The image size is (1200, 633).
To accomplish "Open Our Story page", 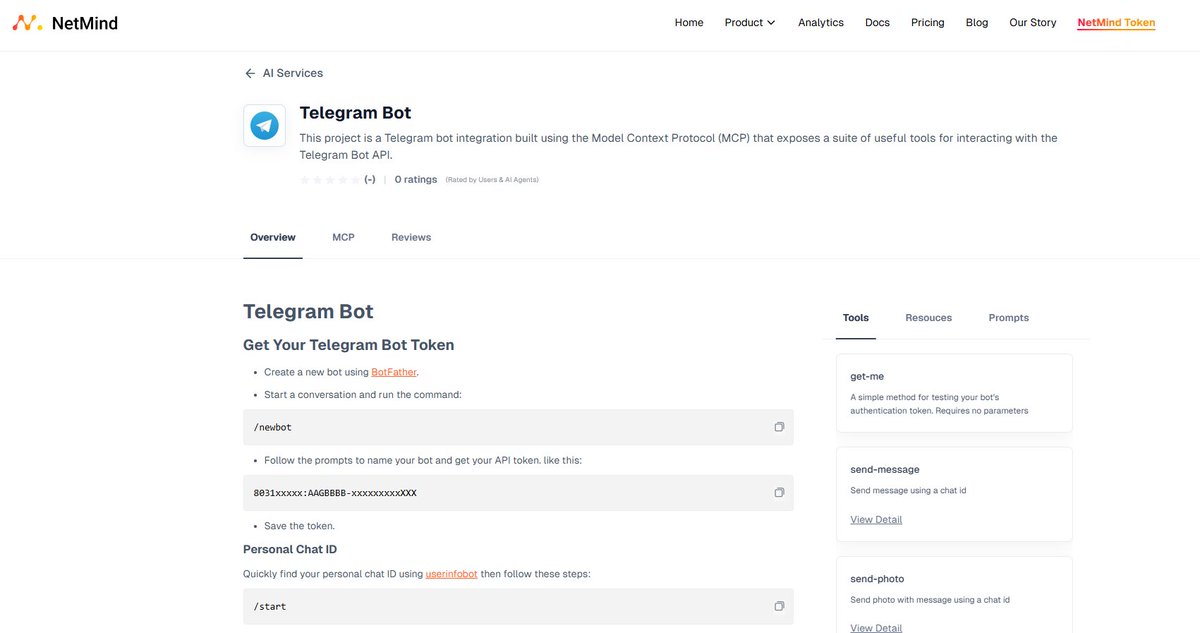I will [1033, 22].
